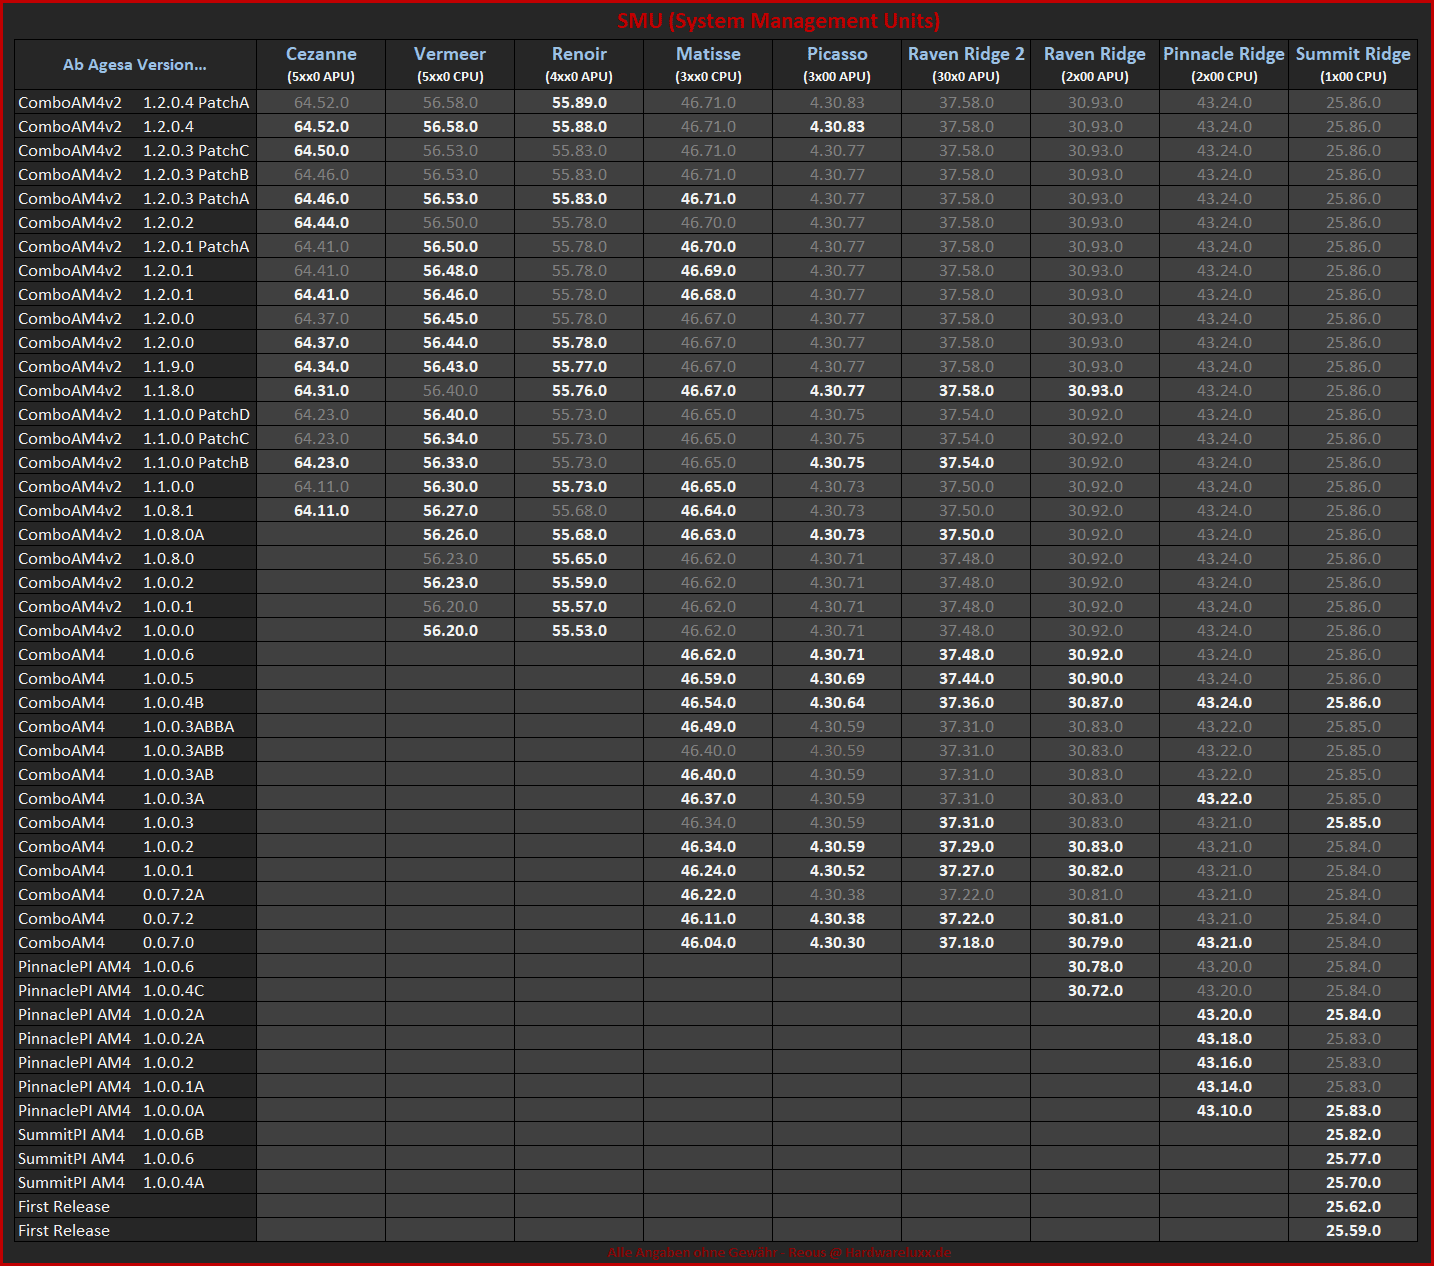Click the title SMU (System Management Units)
The image size is (1434, 1266).
778,20
